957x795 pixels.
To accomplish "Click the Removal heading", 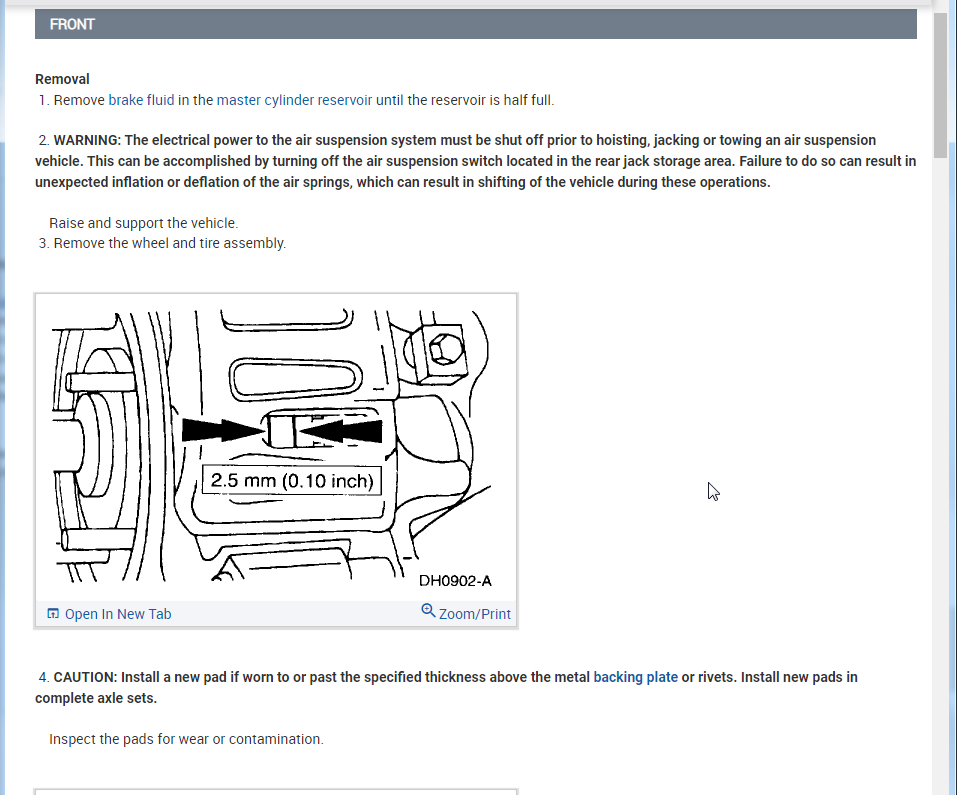I will pyautogui.click(x=62, y=79).
